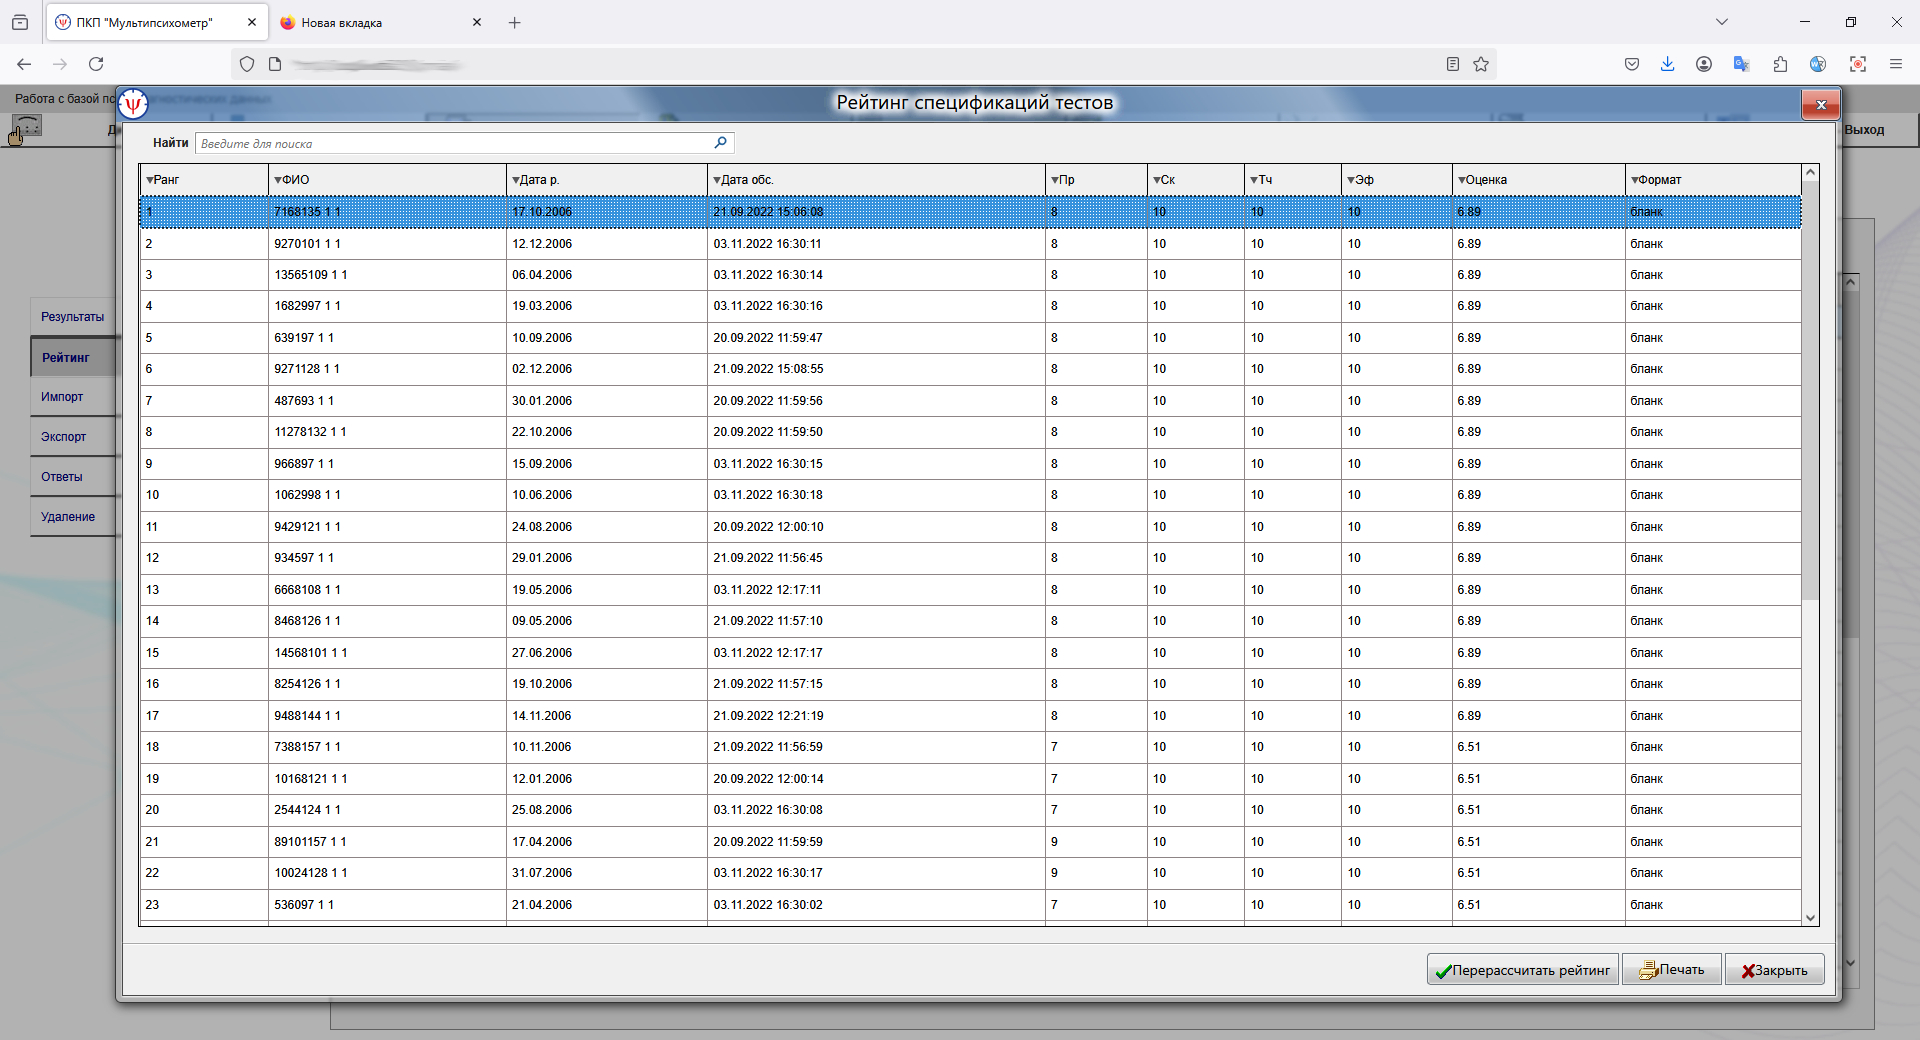Image resolution: width=1920 pixels, height=1040 pixels.
Task: Reload the current page
Action: [96, 64]
